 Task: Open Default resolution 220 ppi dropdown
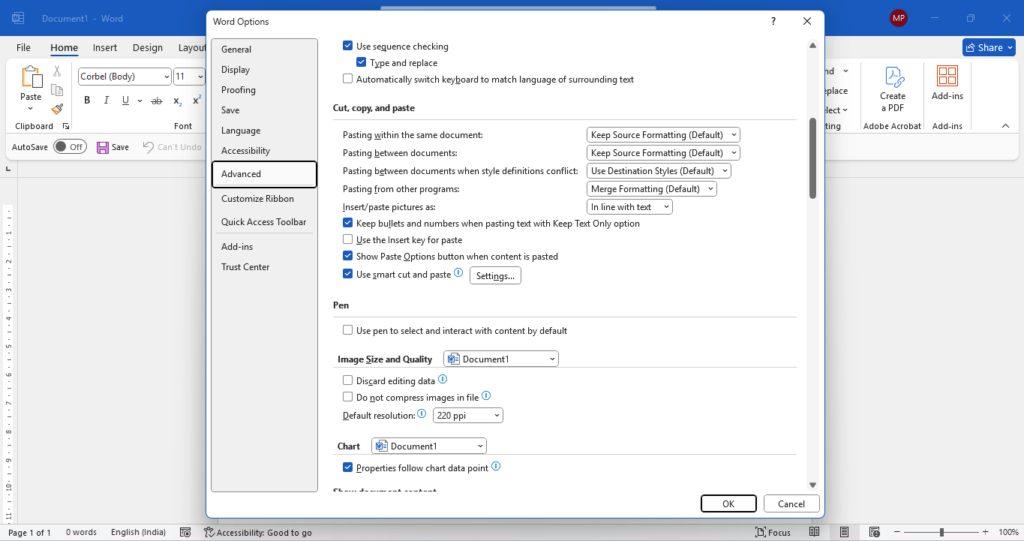click(x=468, y=415)
